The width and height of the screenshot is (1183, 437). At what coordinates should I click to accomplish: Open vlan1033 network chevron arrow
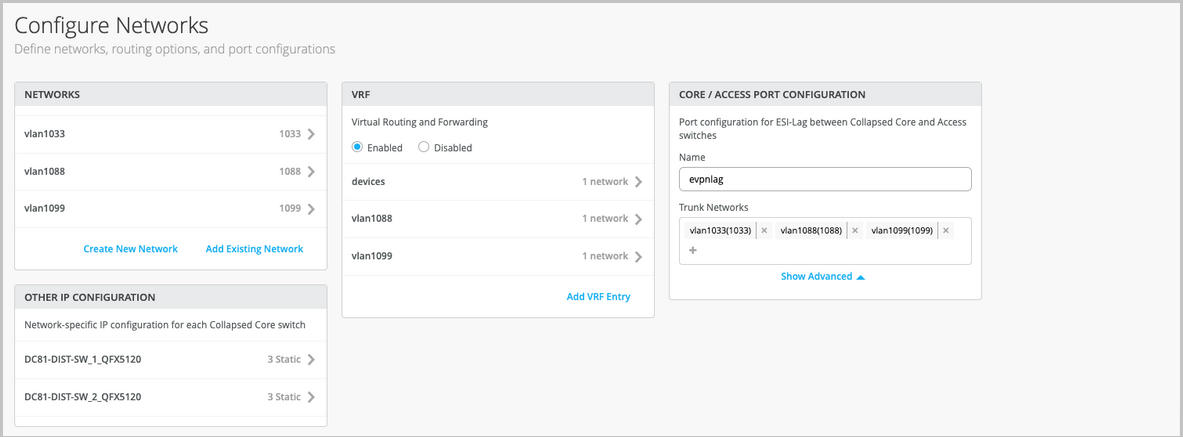tap(311, 134)
